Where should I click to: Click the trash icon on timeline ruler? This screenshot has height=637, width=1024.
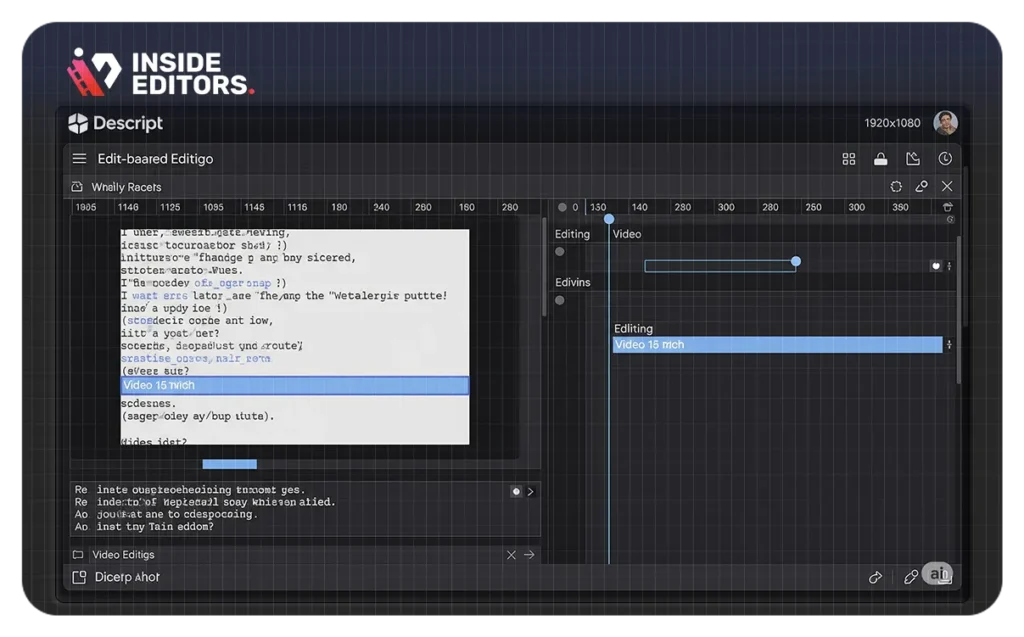948,207
